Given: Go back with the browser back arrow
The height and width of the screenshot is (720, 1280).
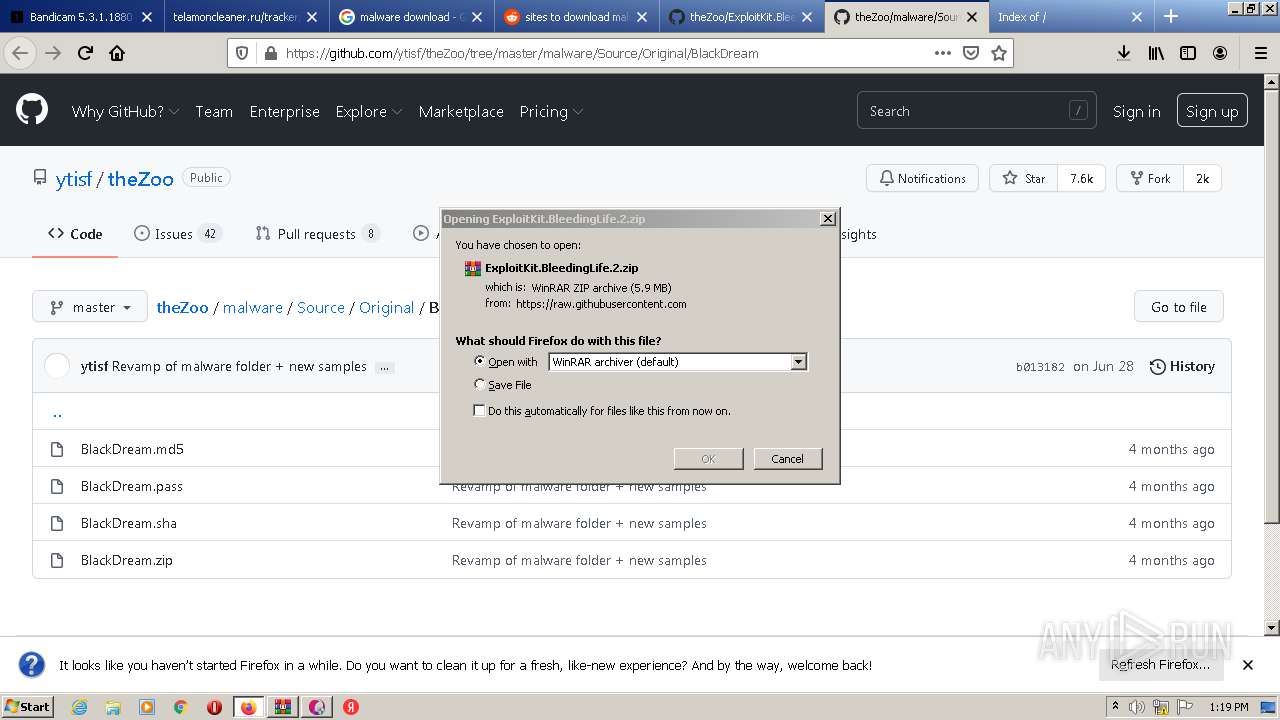Looking at the screenshot, I should (20, 53).
